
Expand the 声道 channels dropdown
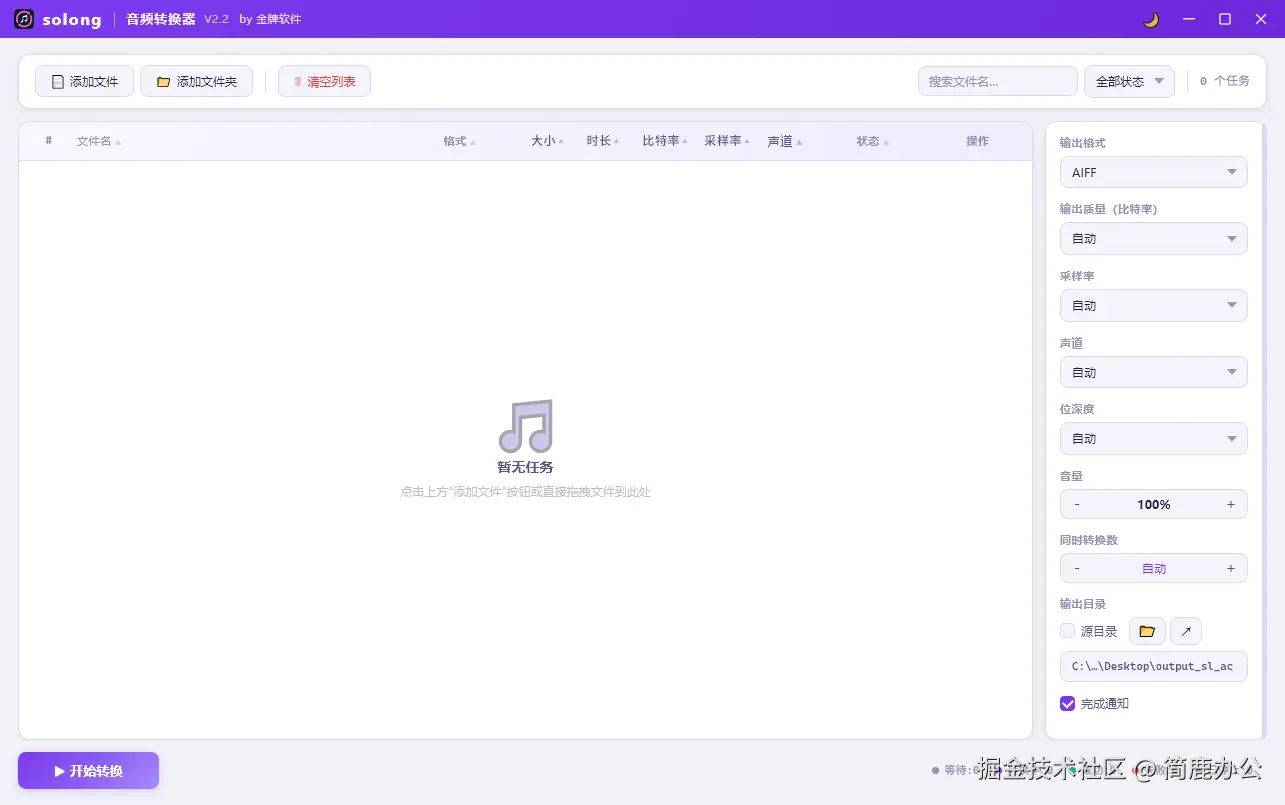(1152, 371)
